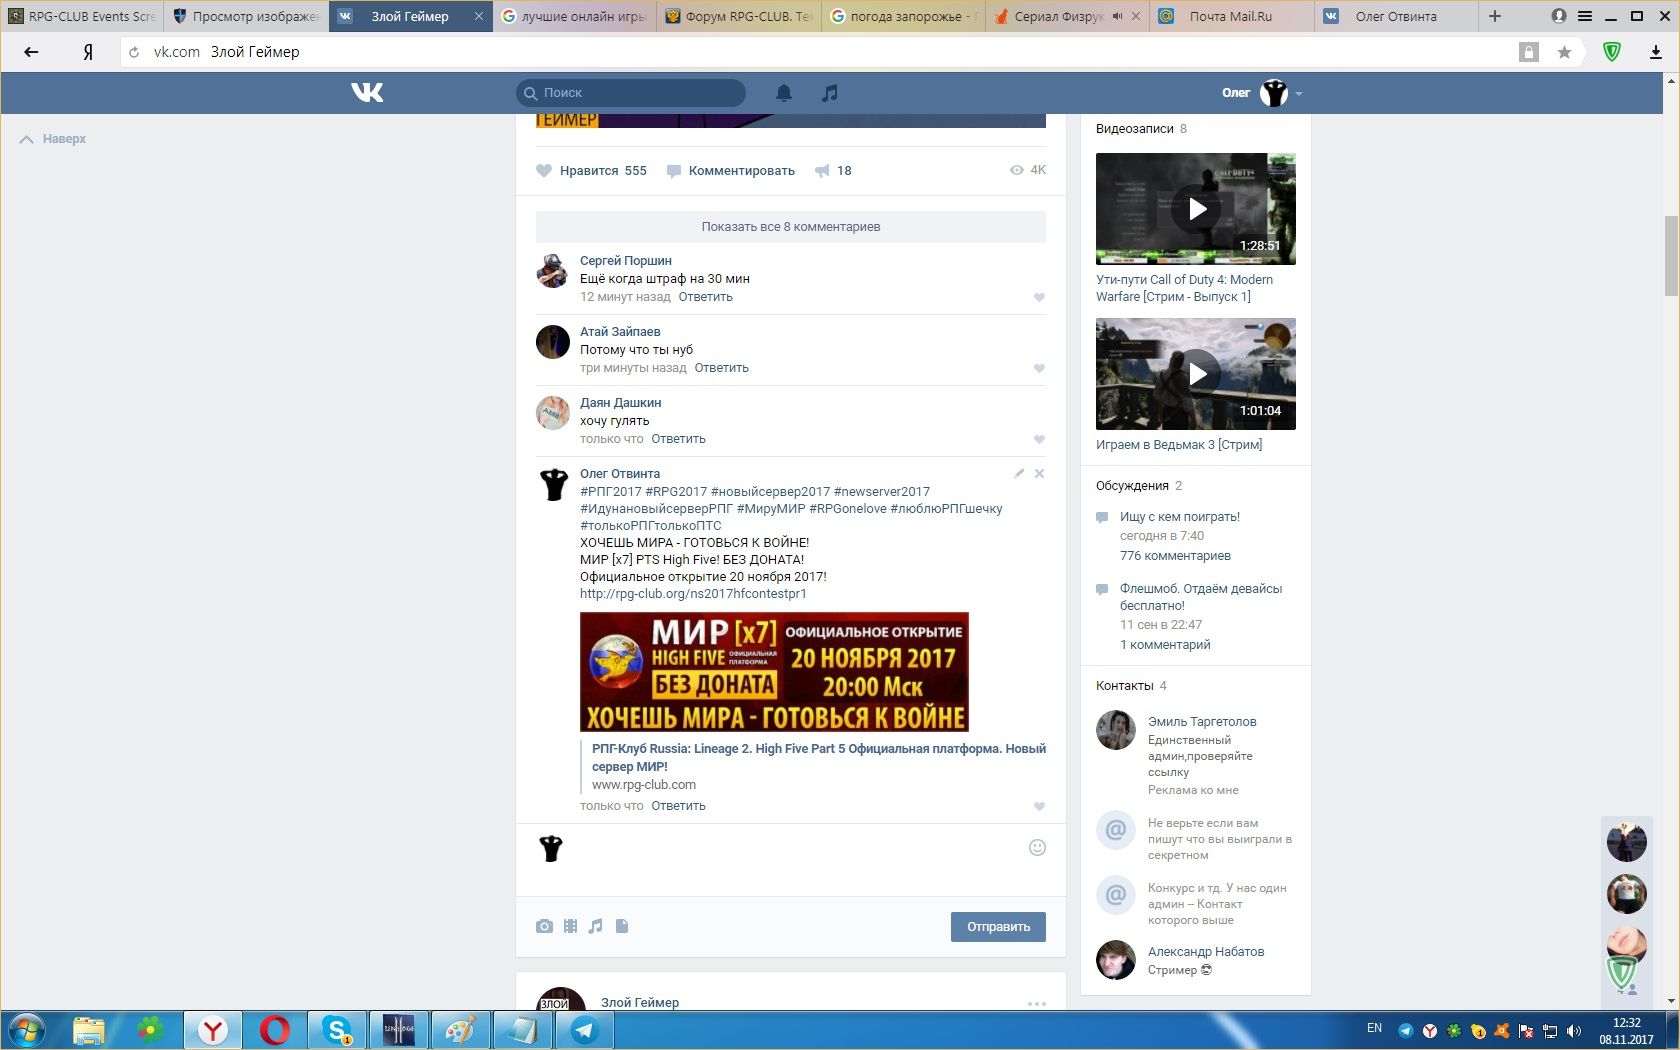Like Сергей Поршин's comment
Viewport: 1680px width, 1050px height.
[x=1039, y=297]
